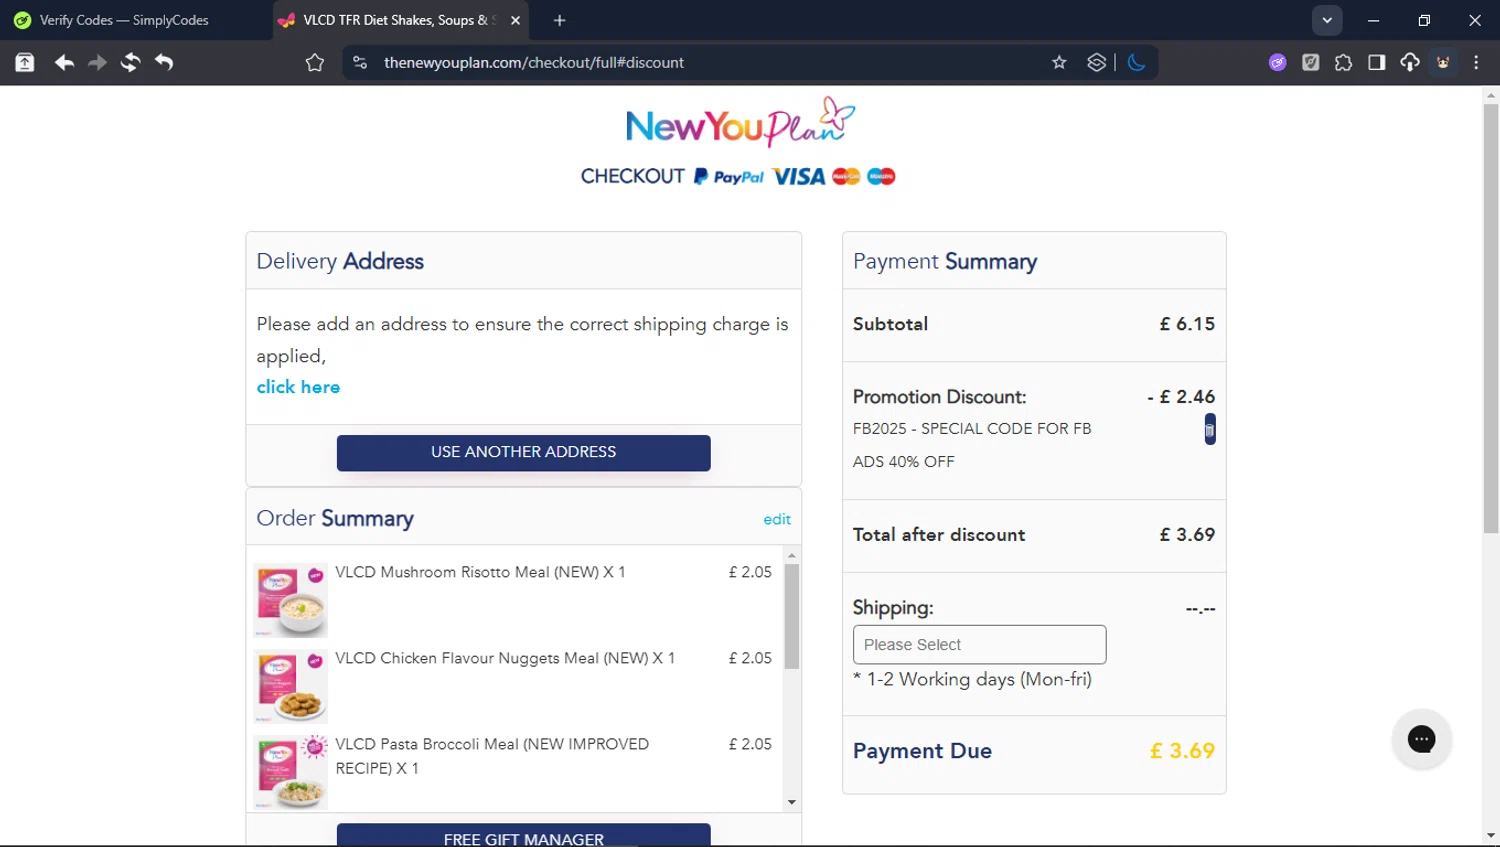Click the address bar URL field

click(x=700, y=63)
